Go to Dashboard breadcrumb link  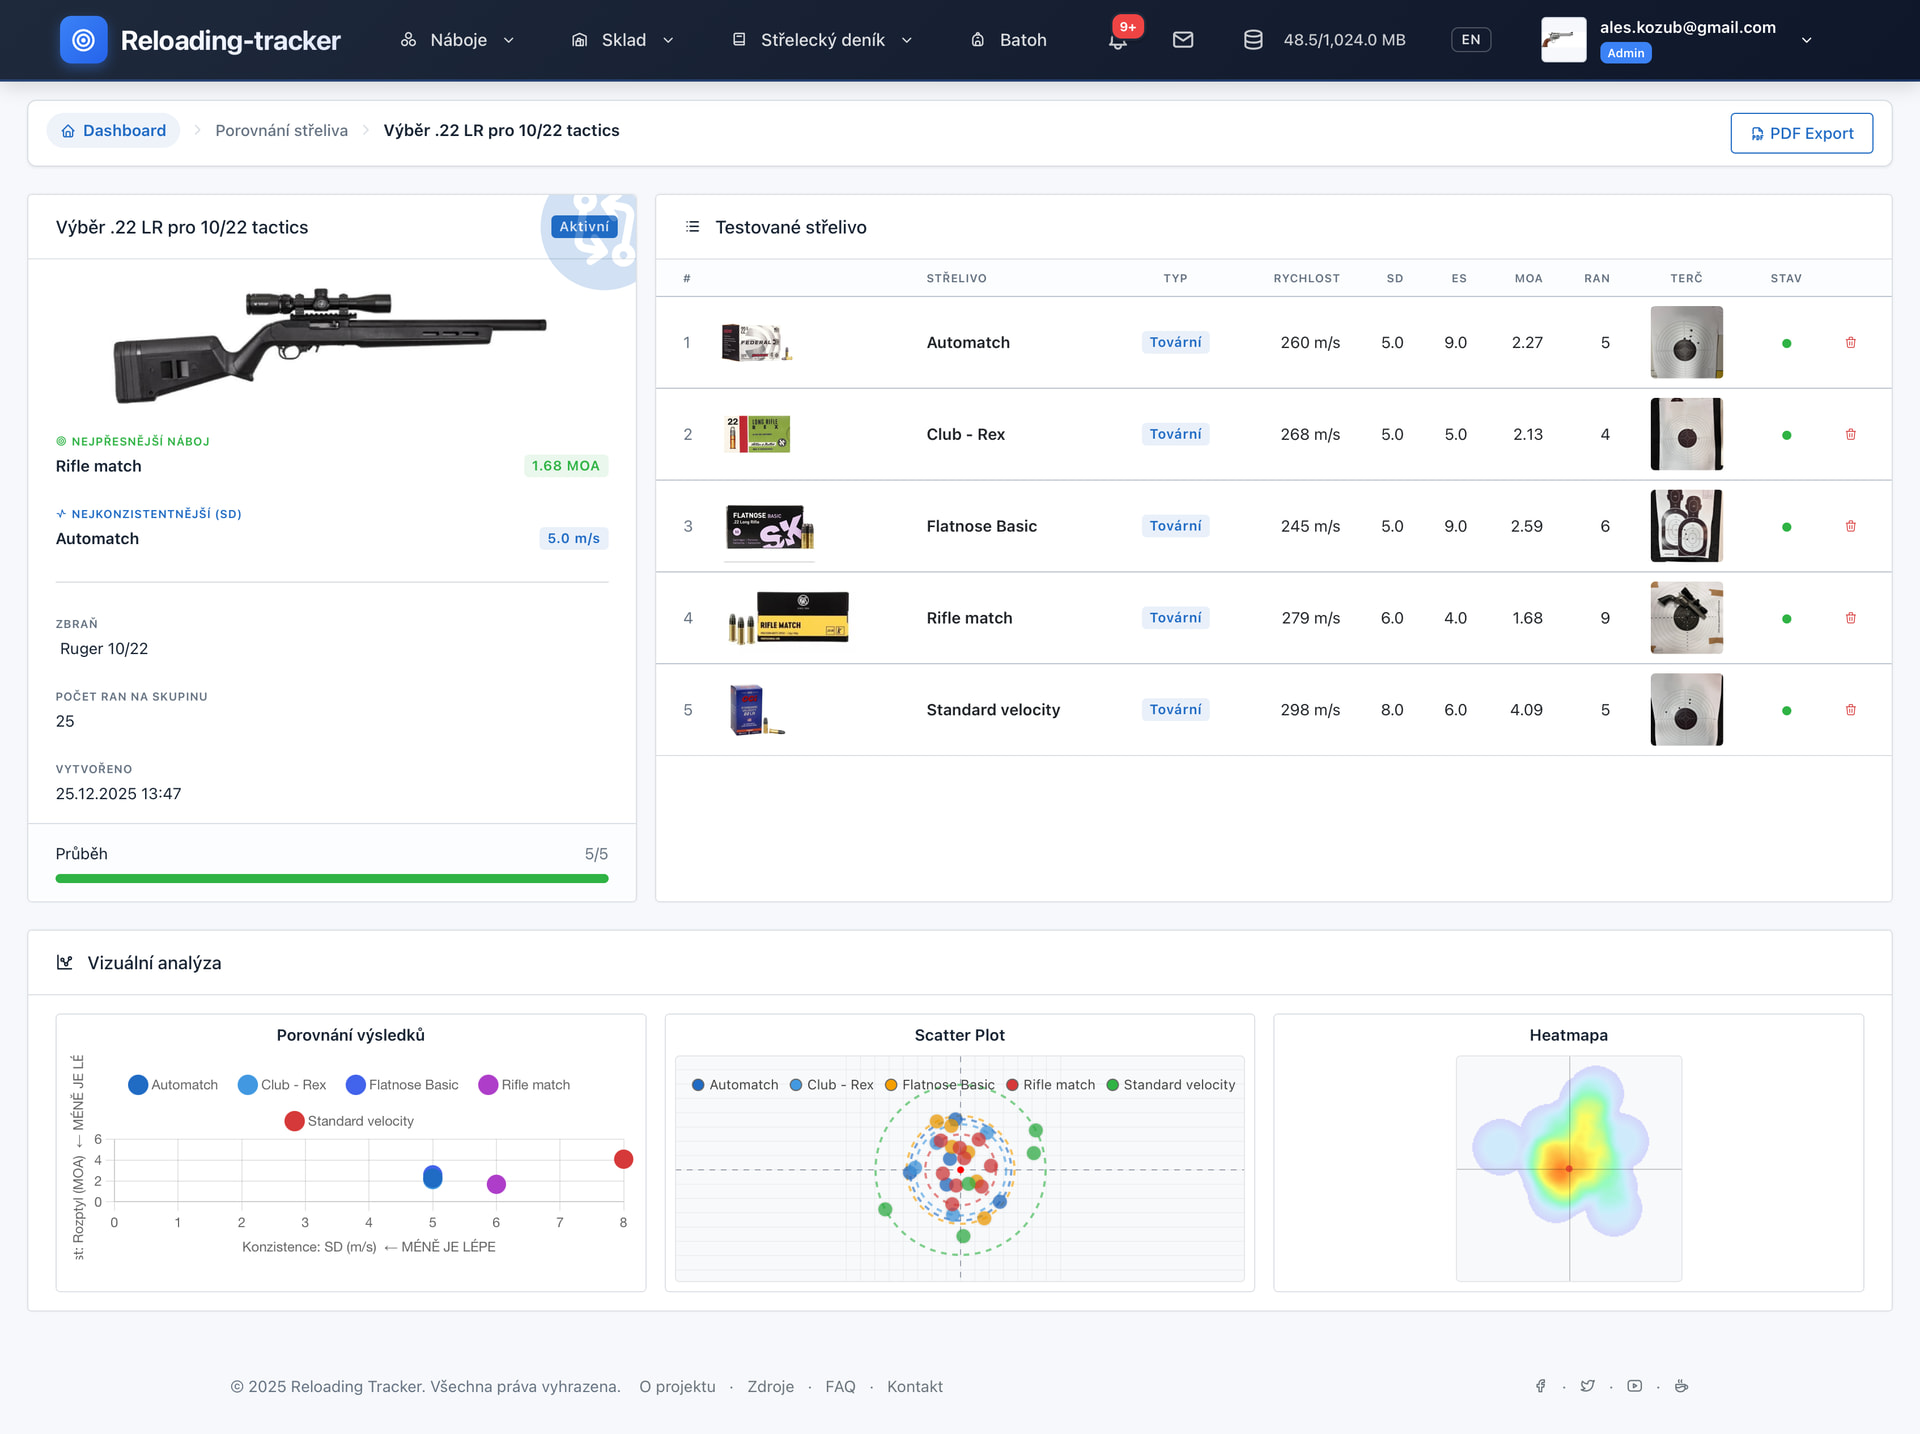pyautogui.click(x=113, y=131)
